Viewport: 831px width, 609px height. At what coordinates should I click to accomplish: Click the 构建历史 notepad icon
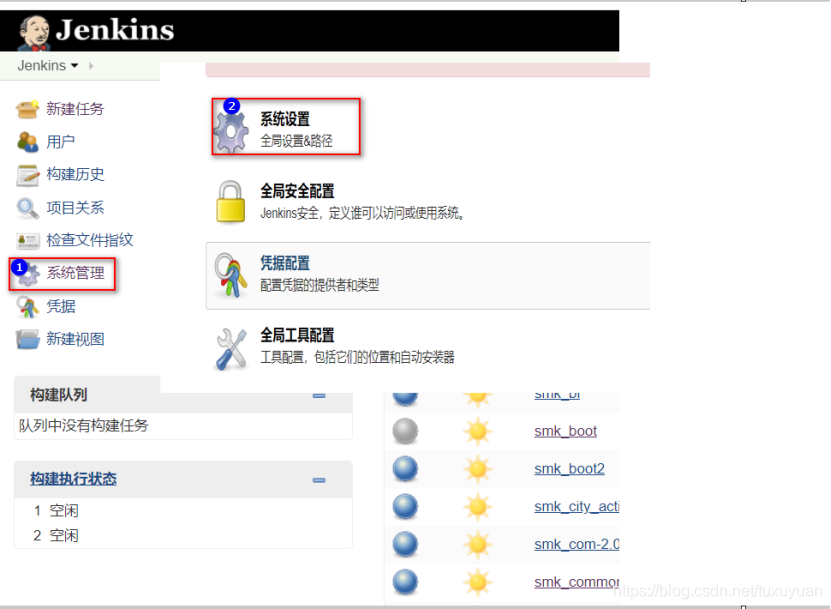[28, 175]
